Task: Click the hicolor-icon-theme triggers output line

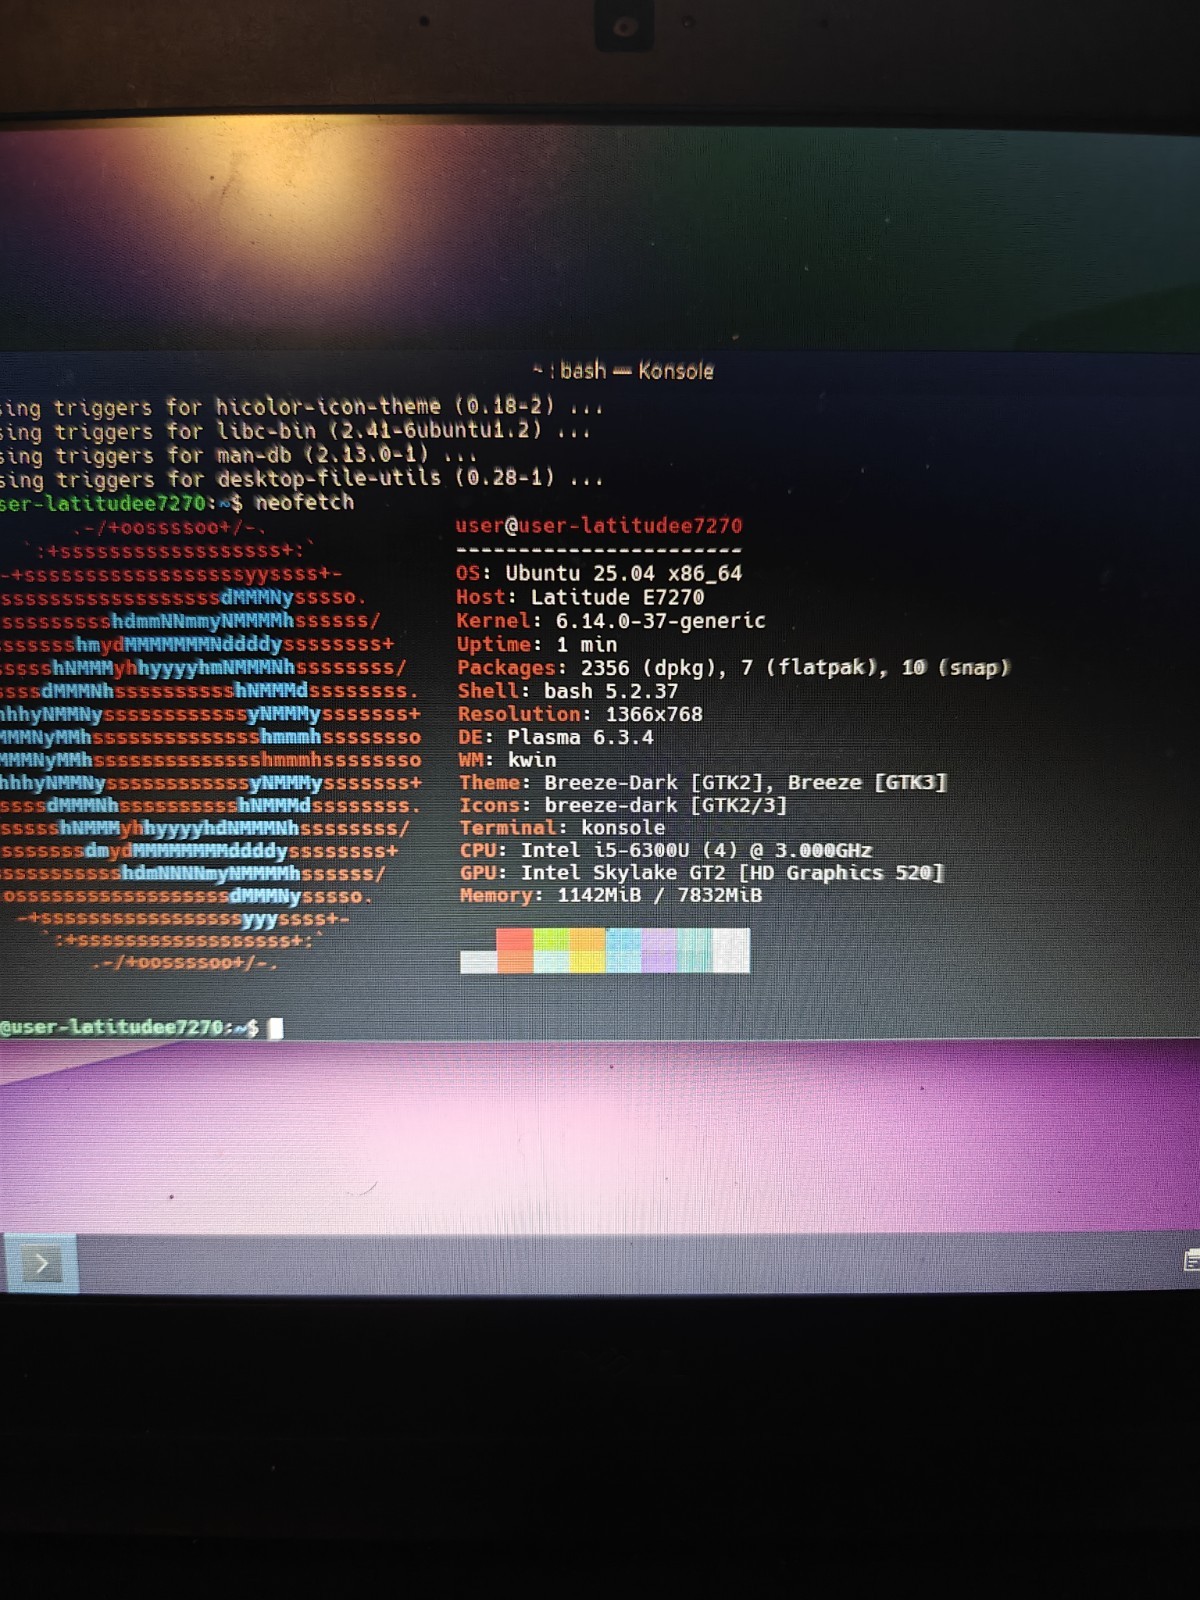Action: pos(300,407)
